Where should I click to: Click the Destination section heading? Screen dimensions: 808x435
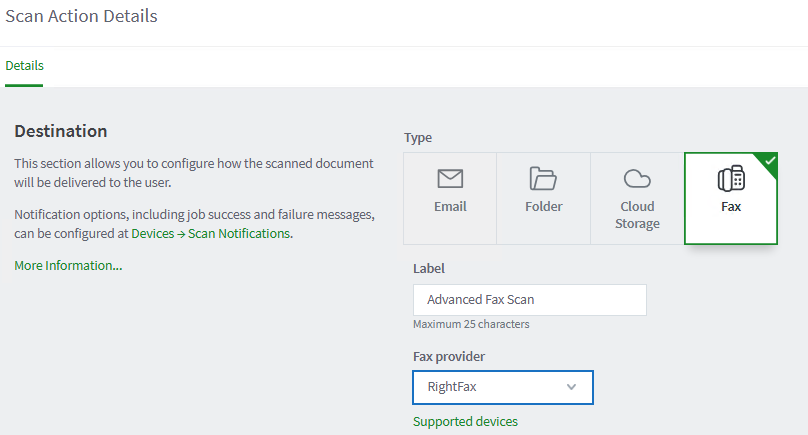[60, 131]
